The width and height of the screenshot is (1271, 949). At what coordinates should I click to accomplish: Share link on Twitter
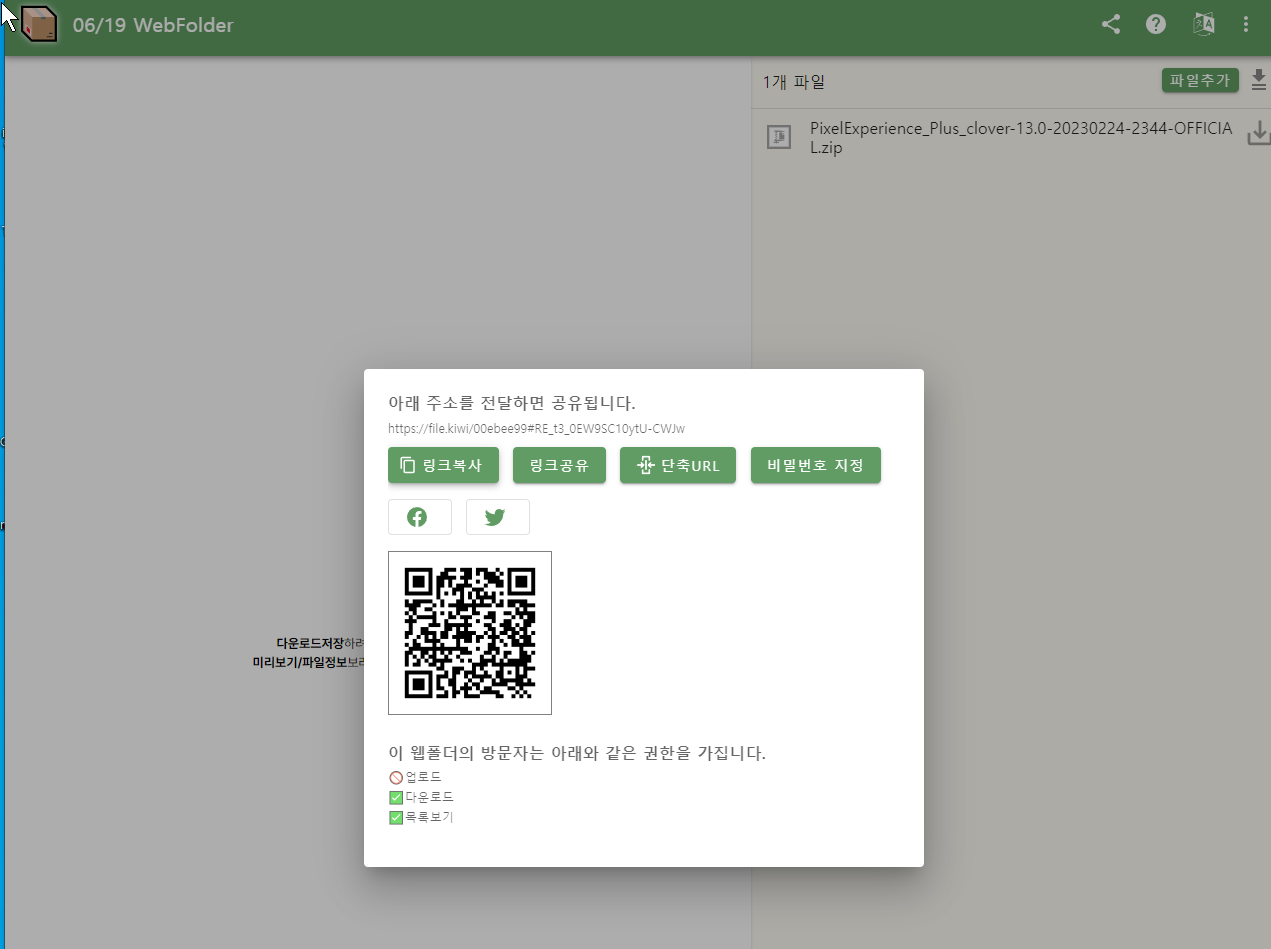[497, 517]
